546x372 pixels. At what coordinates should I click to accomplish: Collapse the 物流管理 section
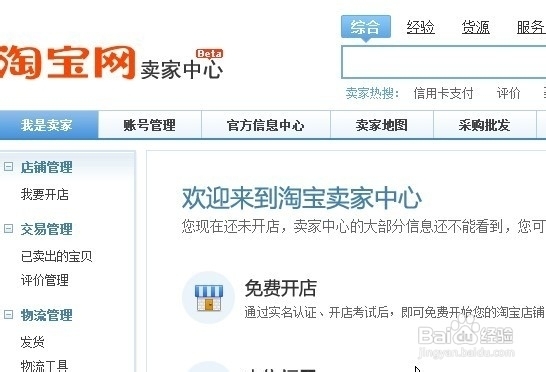[x=8, y=315]
